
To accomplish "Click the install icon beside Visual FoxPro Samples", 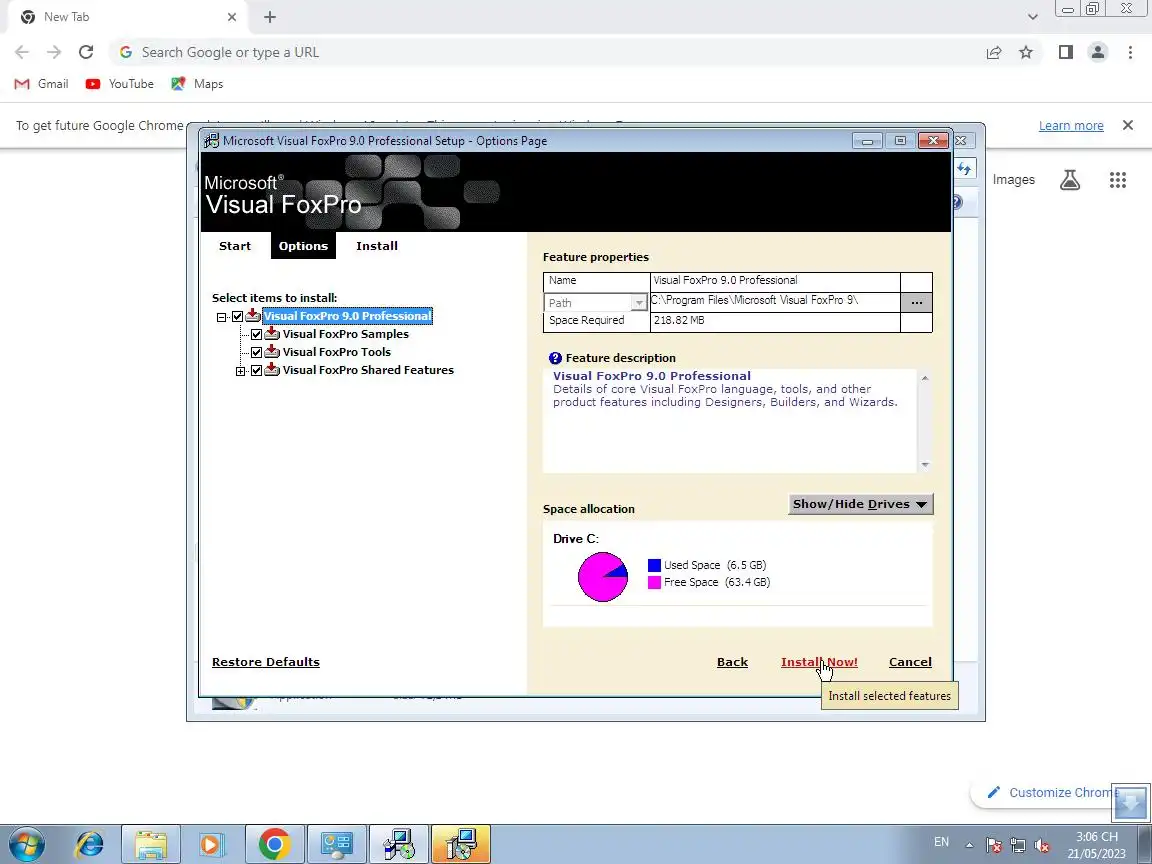I will coord(272,334).
